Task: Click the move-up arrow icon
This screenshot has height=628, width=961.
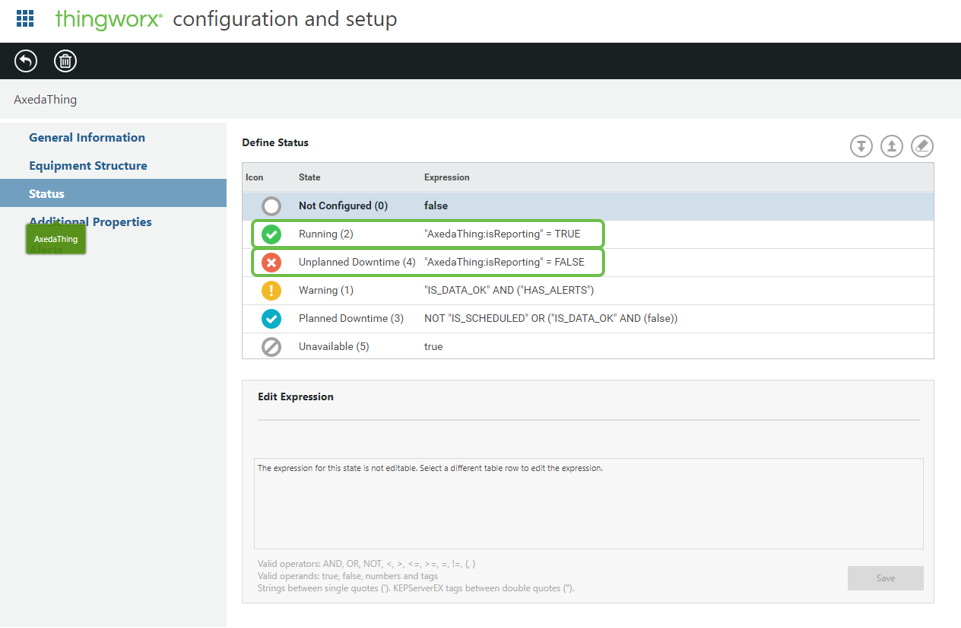Action: click(892, 146)
